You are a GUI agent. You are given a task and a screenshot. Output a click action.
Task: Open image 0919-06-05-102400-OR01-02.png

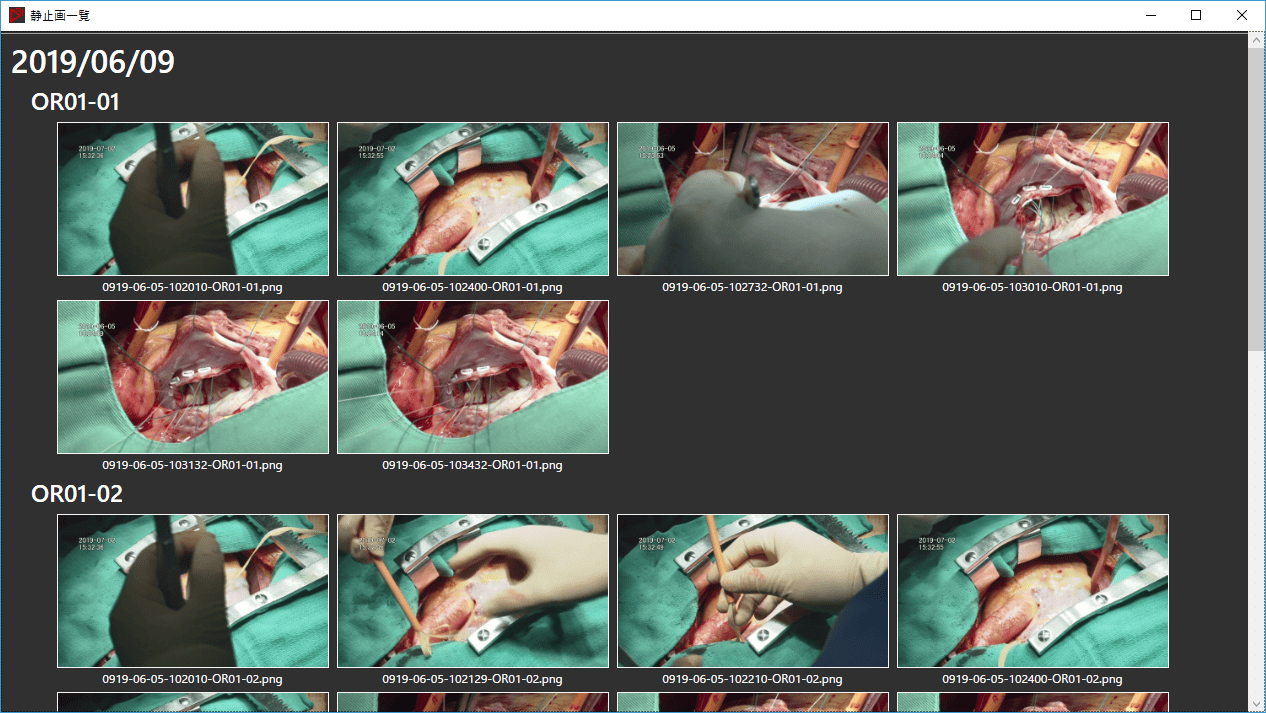[x=1033, y=591]
